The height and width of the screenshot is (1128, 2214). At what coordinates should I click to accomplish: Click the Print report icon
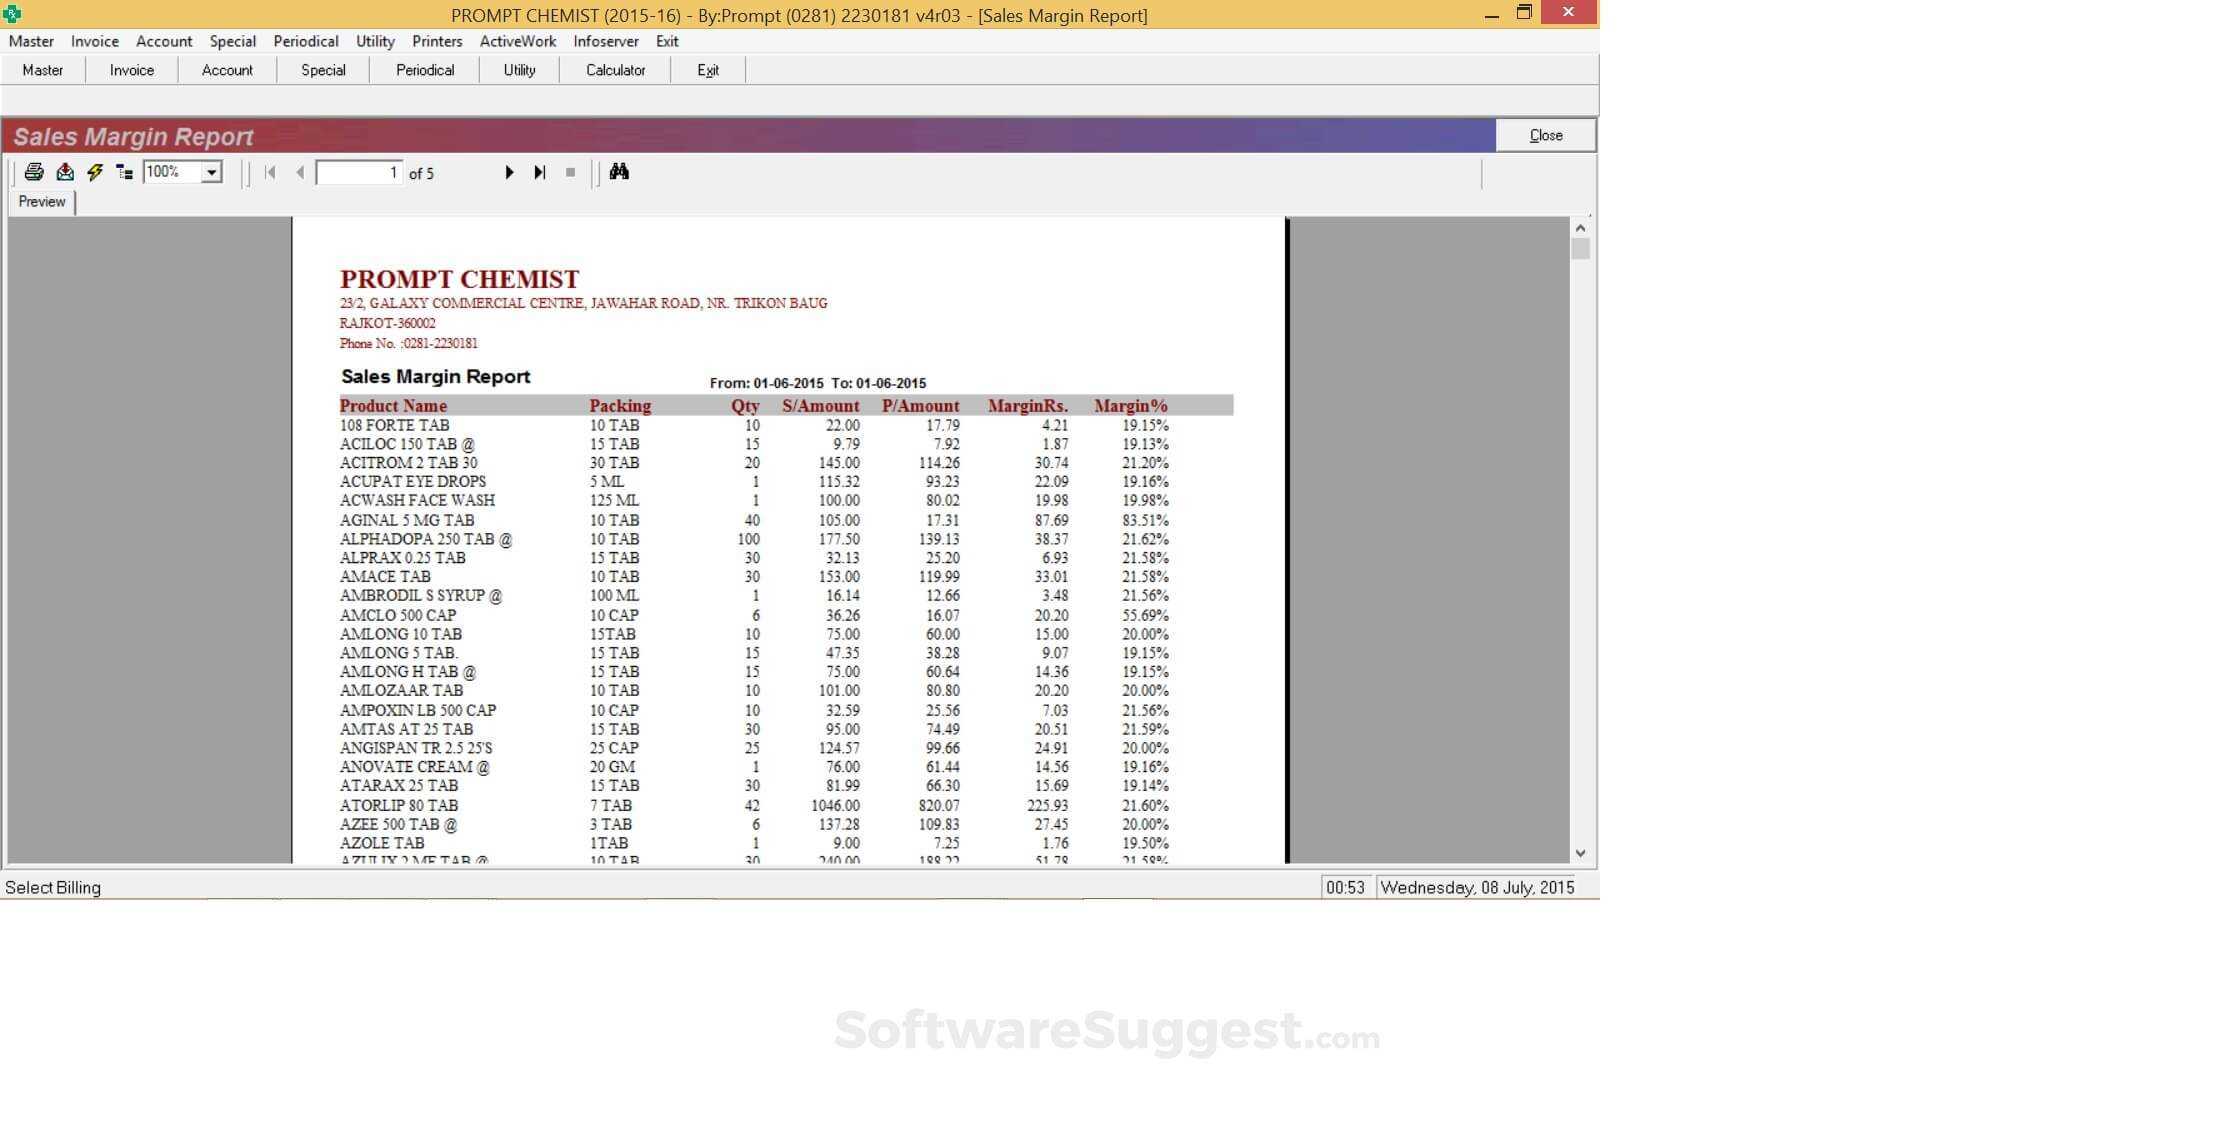pos(34,172)
